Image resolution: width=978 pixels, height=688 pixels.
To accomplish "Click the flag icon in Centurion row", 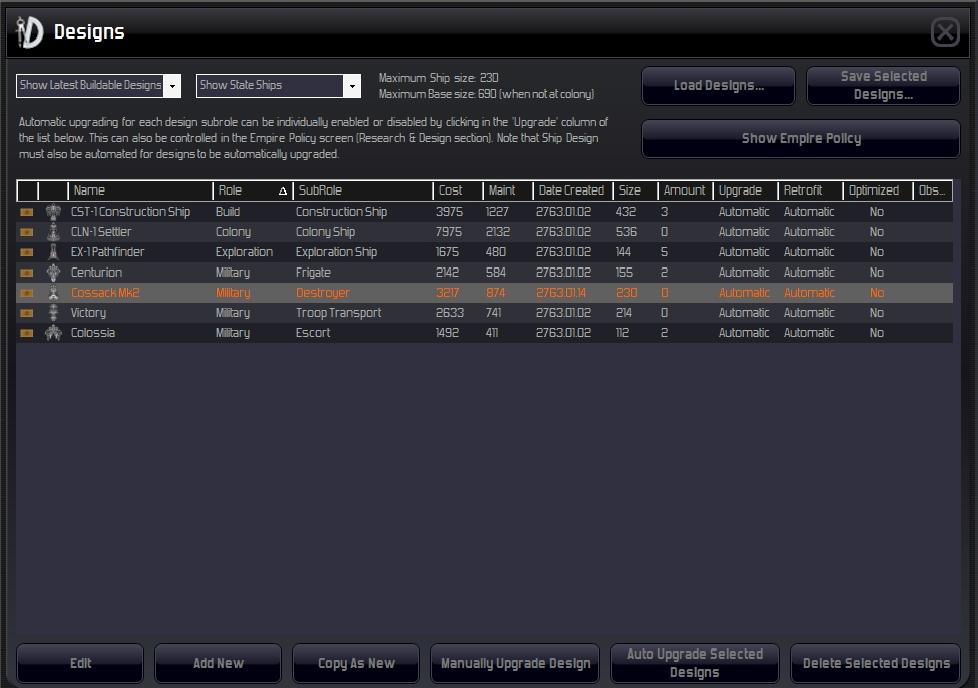I will (x=27, y=273).
